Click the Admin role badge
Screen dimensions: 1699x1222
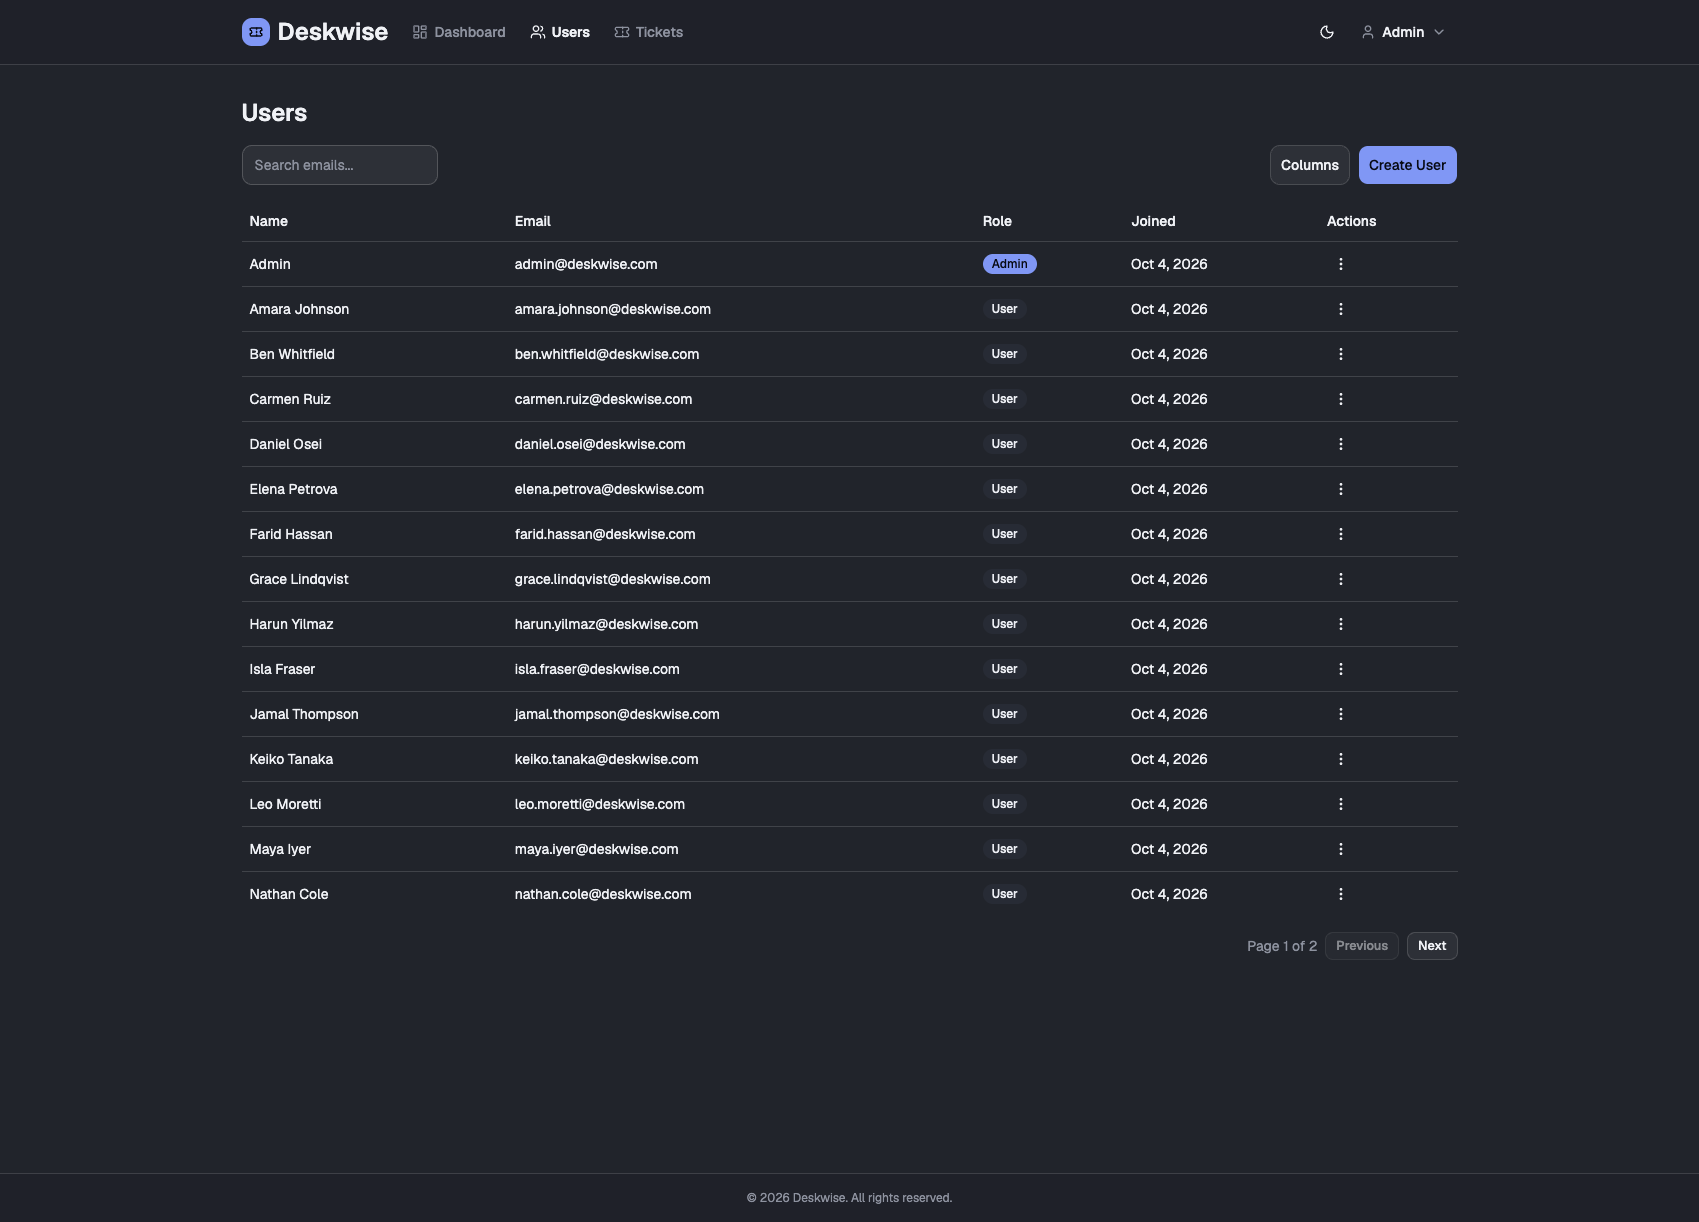click(1009, 264)
